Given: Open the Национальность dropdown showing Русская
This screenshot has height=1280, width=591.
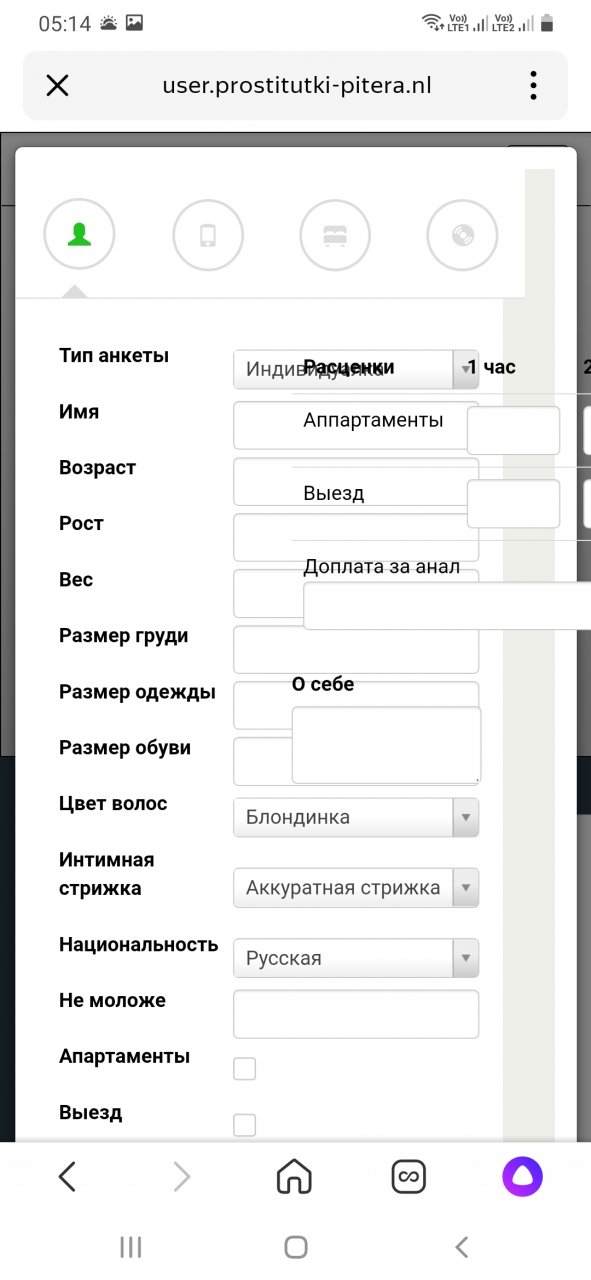Looking at the screenshot, I should point(355,957).
